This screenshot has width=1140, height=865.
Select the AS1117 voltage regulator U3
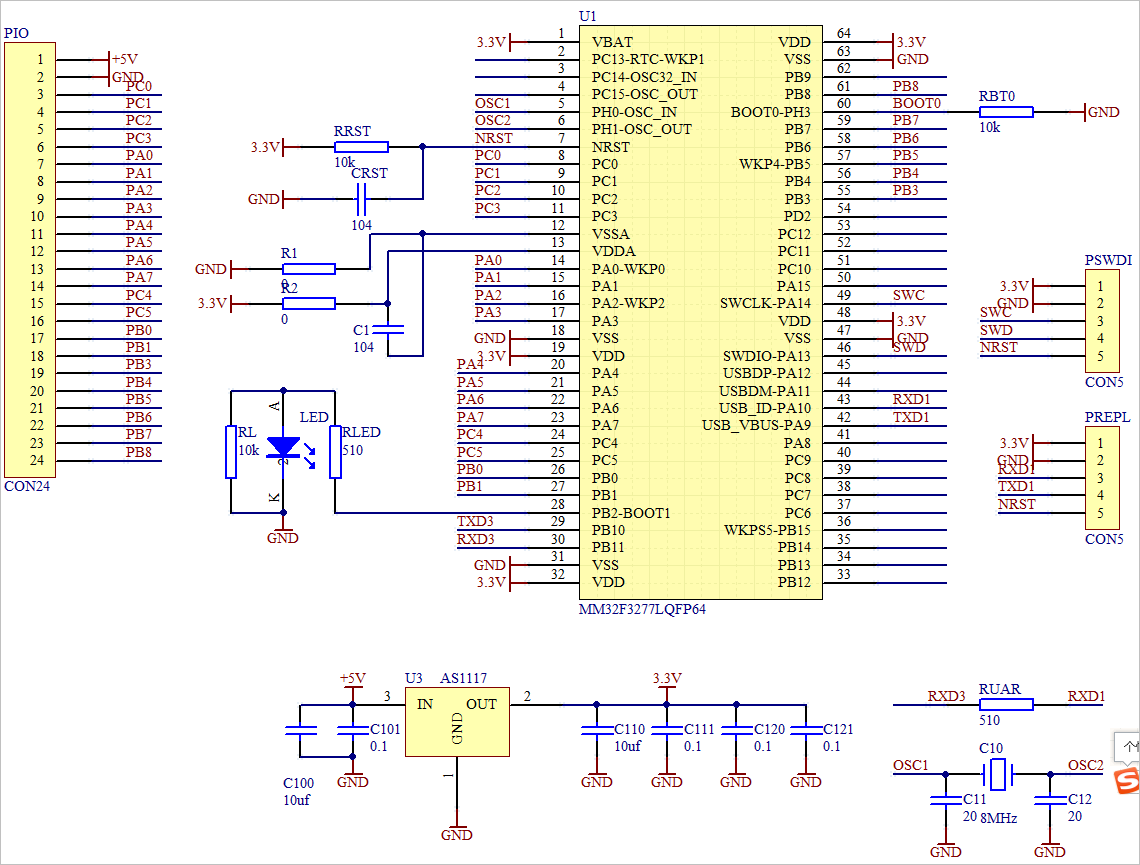point(457,721)
